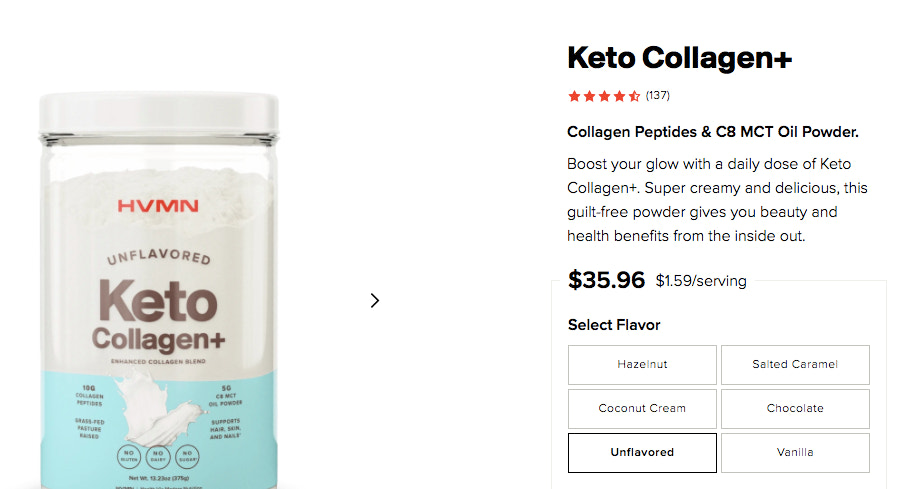The image size is (923, 489).
Task: Click the first red rating star
Action: click(574, 96)
